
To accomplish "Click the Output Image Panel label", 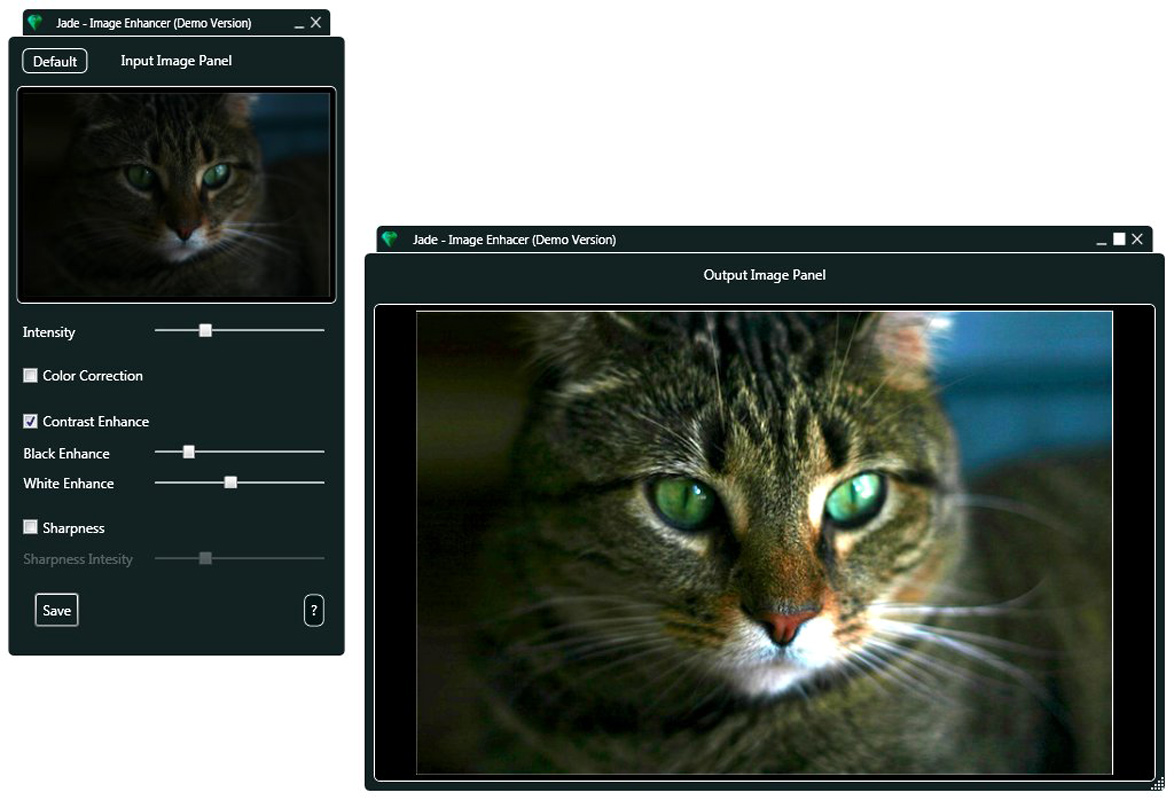I will (764, 275).
